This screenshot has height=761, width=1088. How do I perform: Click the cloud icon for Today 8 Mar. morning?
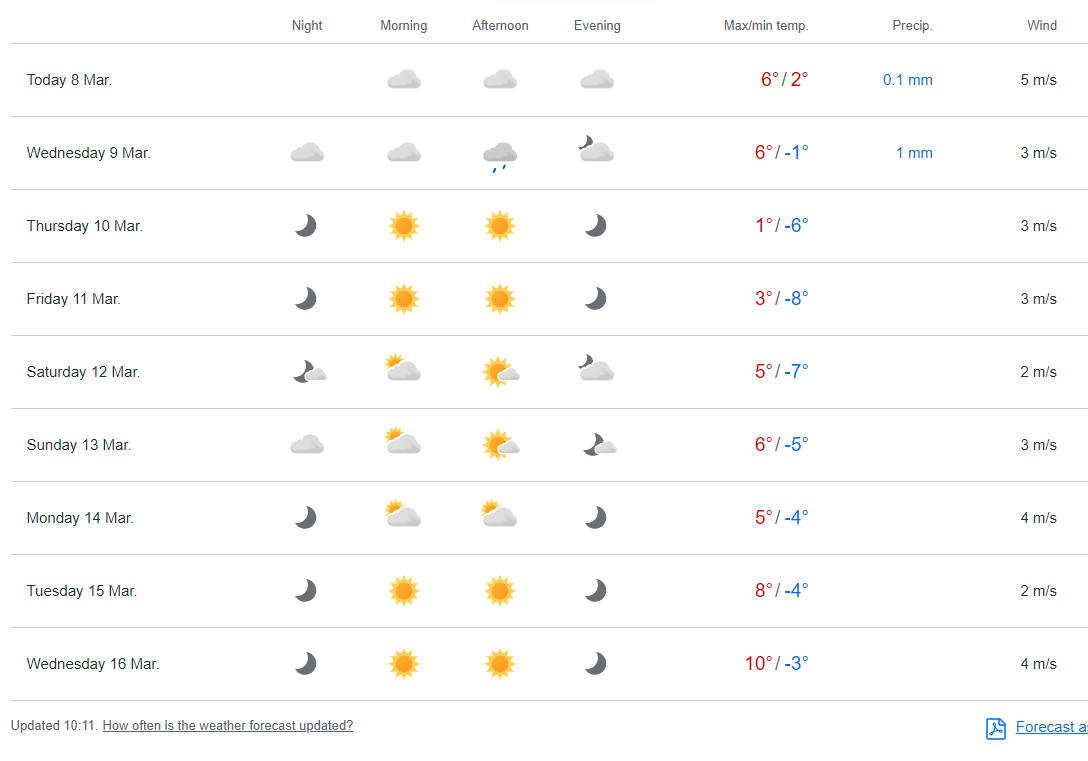click(404, 80)
